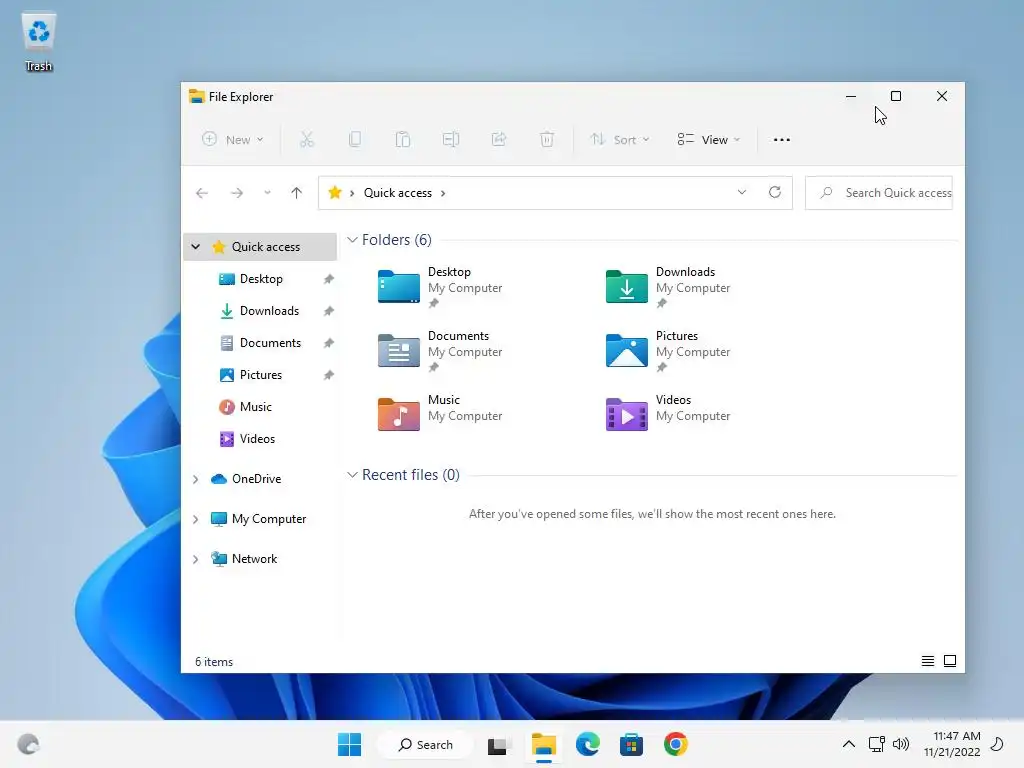Screen dimensions: 1024x768
Task: Select Documents in the sidebar
Action: 270,343
